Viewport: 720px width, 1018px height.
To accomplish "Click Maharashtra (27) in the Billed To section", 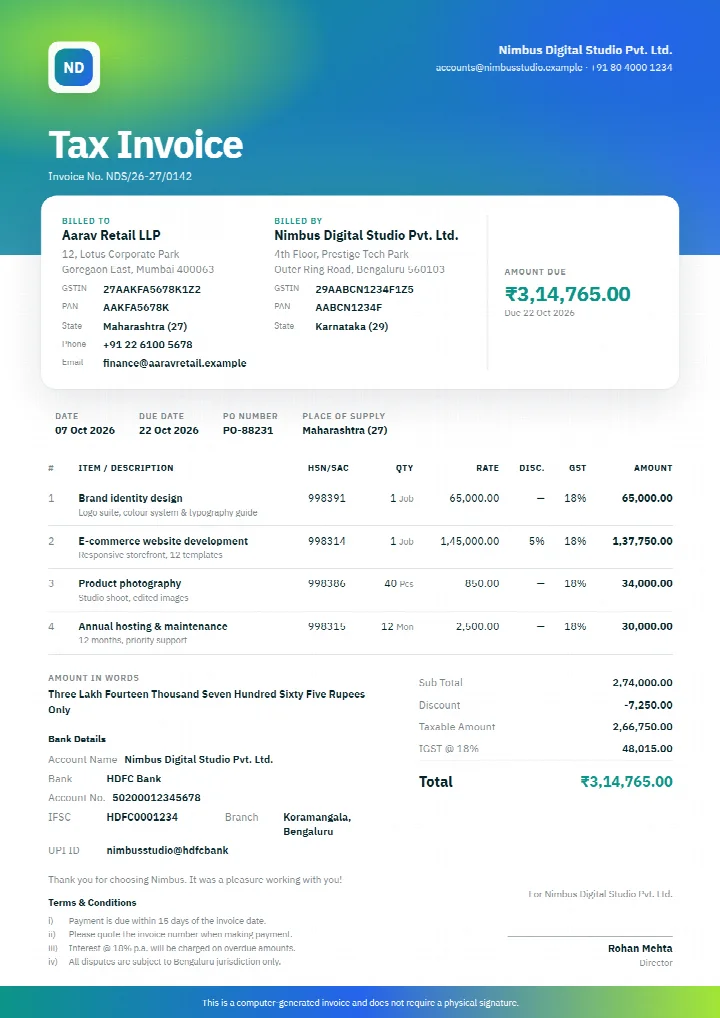I will pyautogui.click(x=145, y=327).
